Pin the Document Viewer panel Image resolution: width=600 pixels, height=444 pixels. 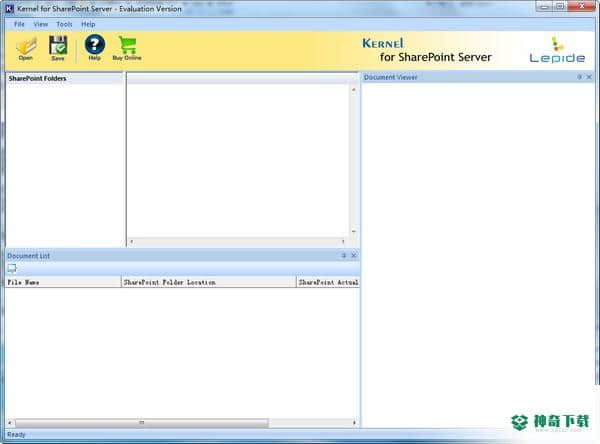[579, 77]
